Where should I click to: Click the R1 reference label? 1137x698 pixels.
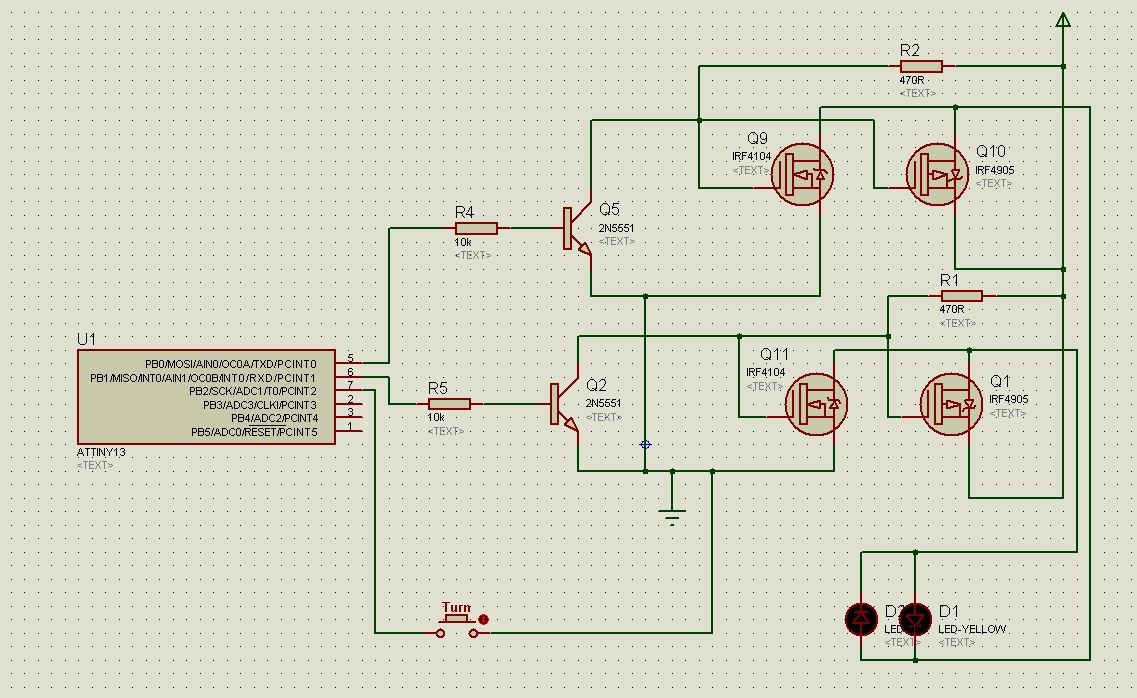[x=949, y=280]
